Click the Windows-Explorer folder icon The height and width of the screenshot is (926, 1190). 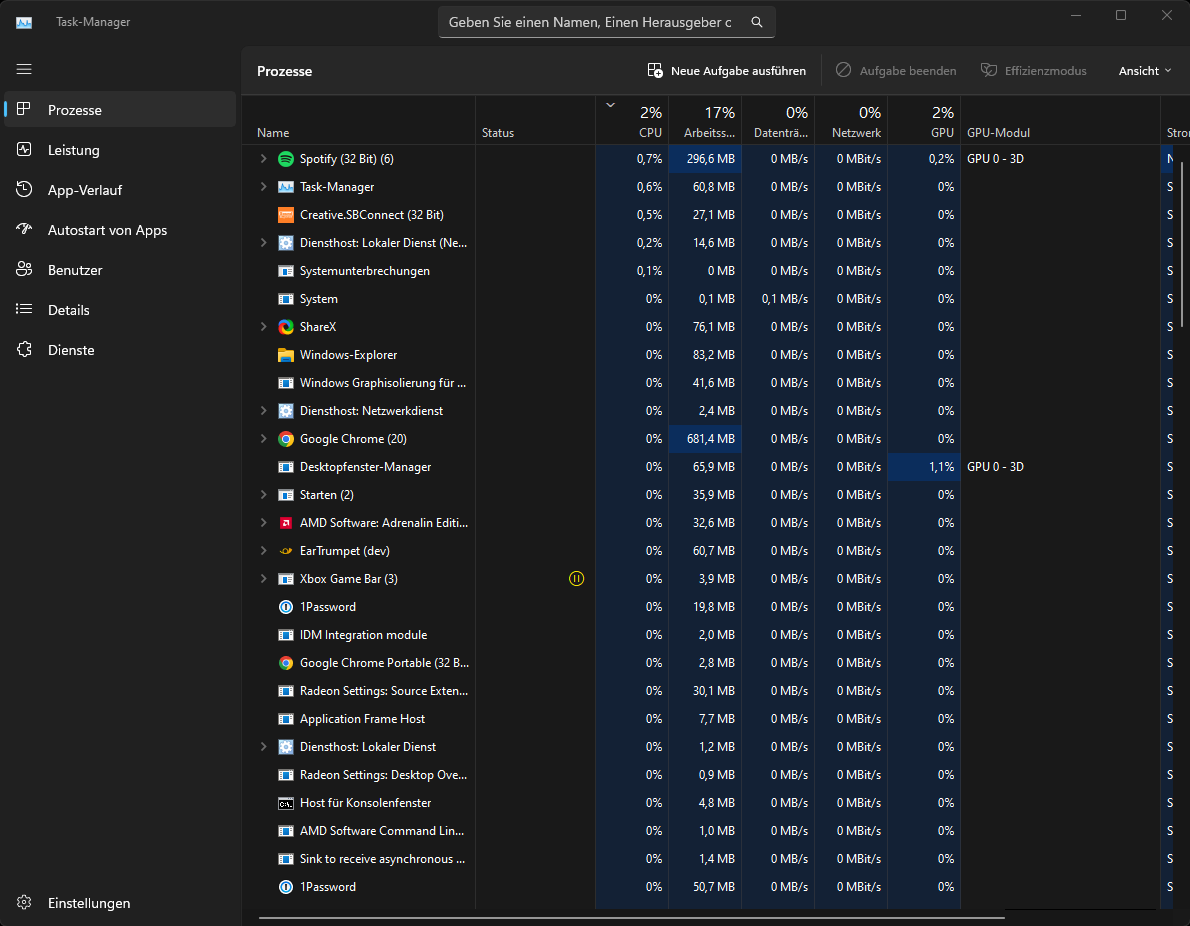point(285,355)
